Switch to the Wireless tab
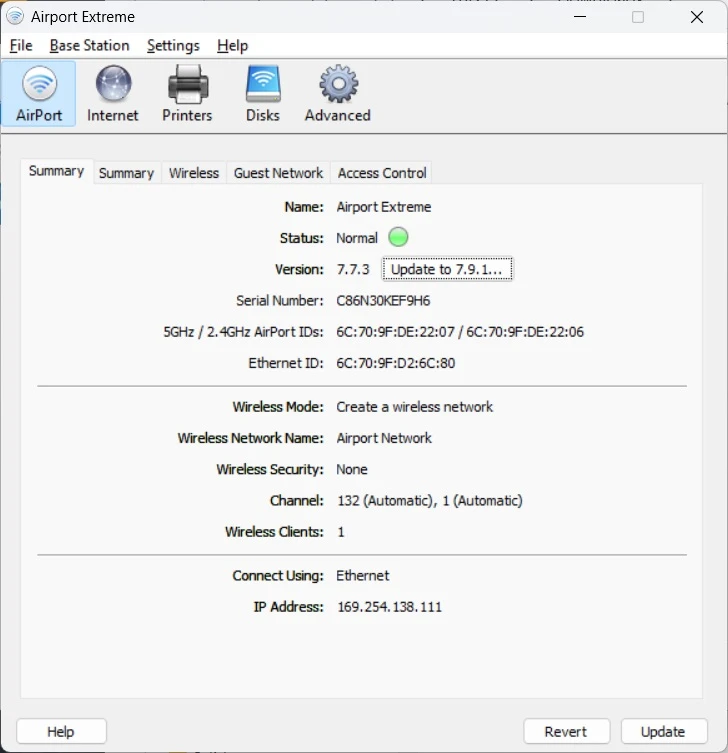 click(194, 173)
